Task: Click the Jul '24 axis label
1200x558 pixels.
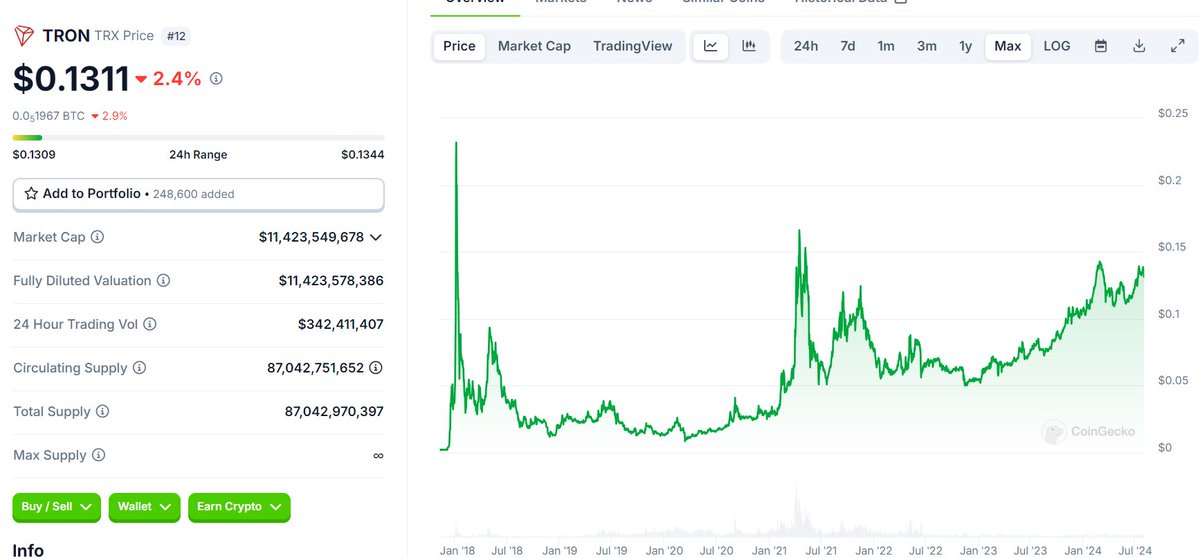Action: click(1136, 551)
